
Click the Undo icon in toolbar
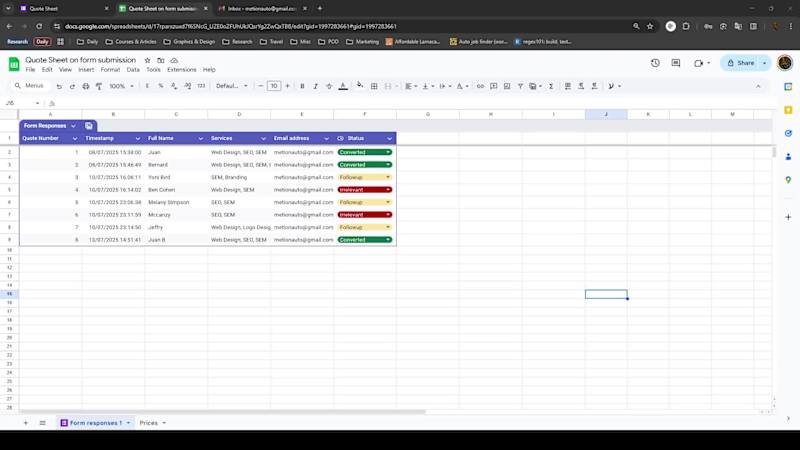point(59,86)
